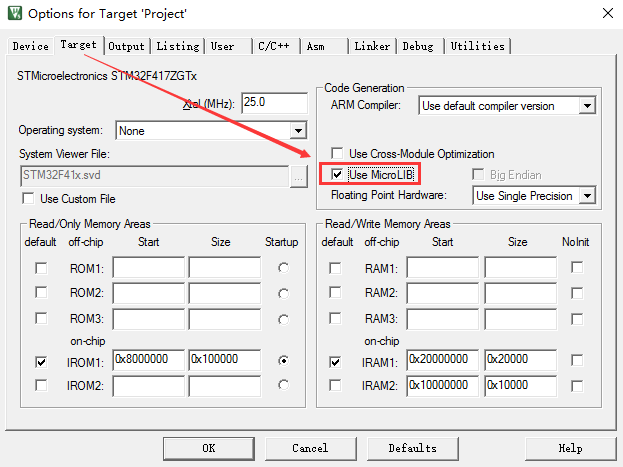Switch to the Device tab
This screenshot has width=623, height=467.
pos(31,46)
